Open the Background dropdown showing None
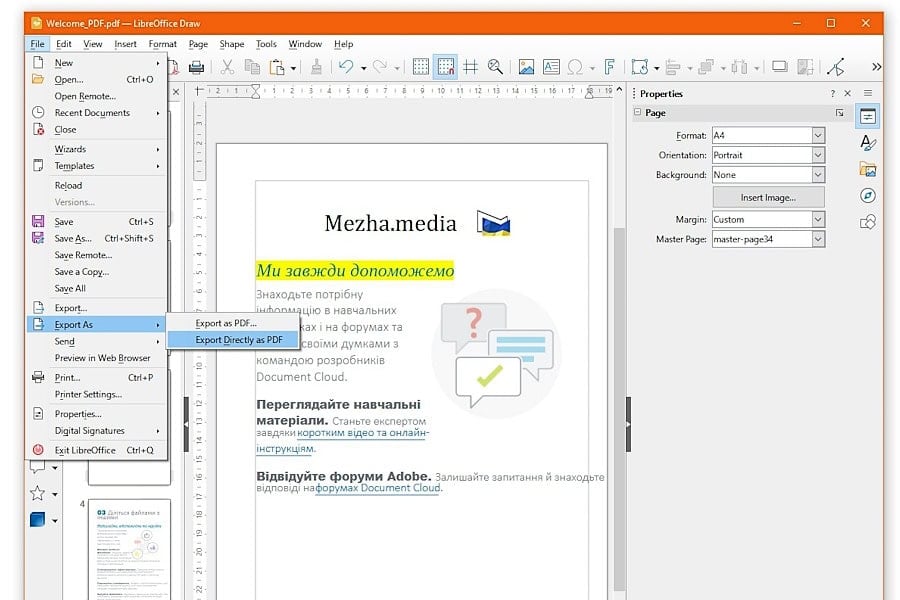900x600 pixels. tap(818, 175)
